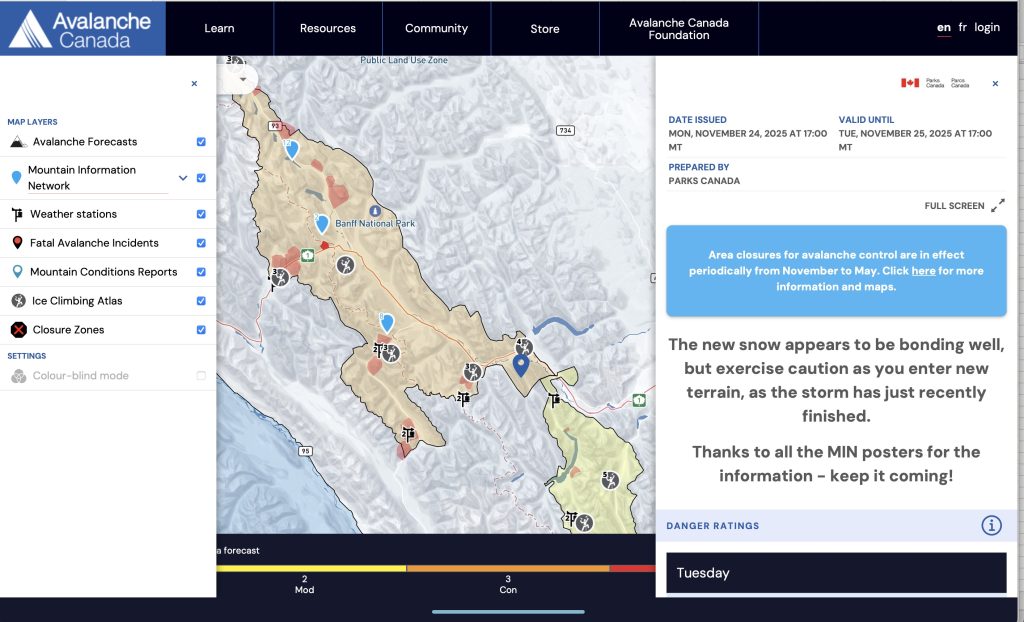Uncheck the Avalanche Forecasts layer checkbox

click(201, 142)
